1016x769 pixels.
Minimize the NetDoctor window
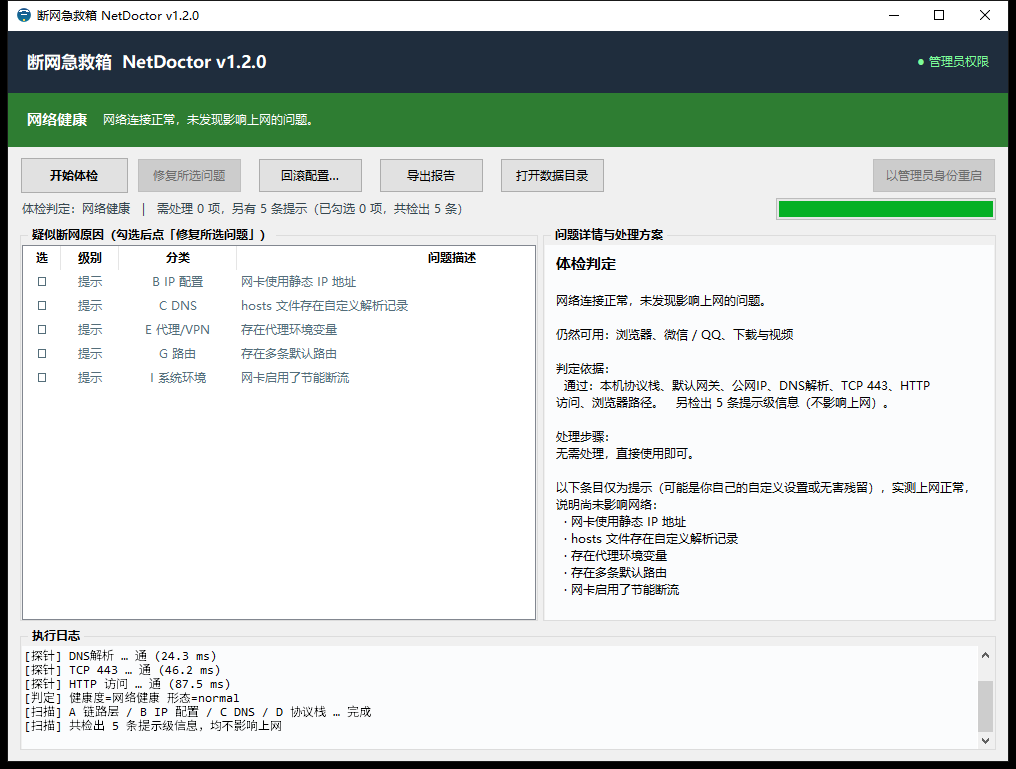894,15
